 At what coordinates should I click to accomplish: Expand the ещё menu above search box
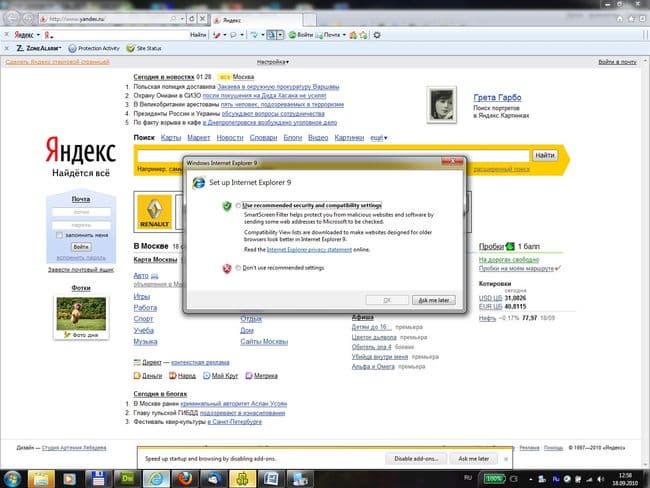tap(378, 138)
